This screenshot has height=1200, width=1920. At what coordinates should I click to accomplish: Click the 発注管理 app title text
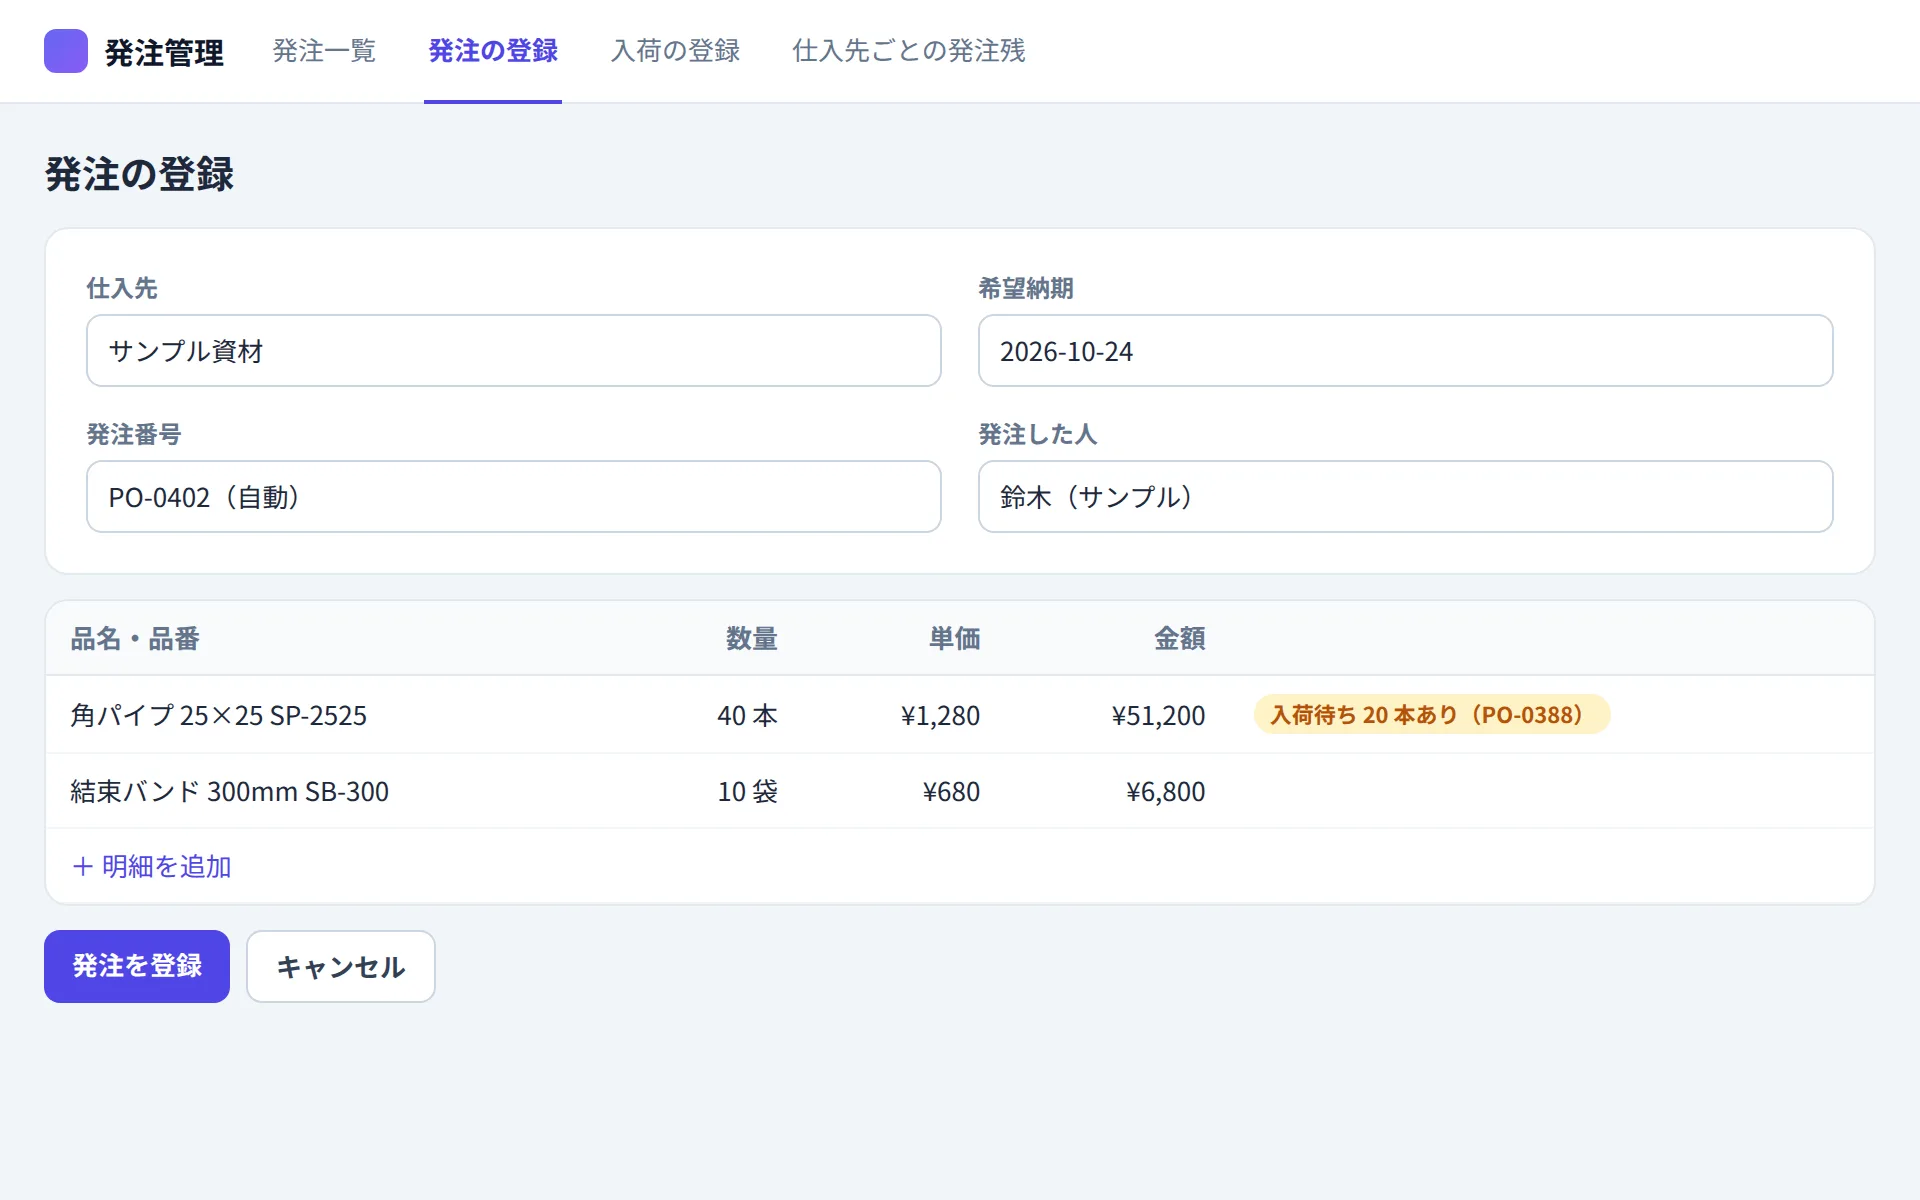point(164,52)
